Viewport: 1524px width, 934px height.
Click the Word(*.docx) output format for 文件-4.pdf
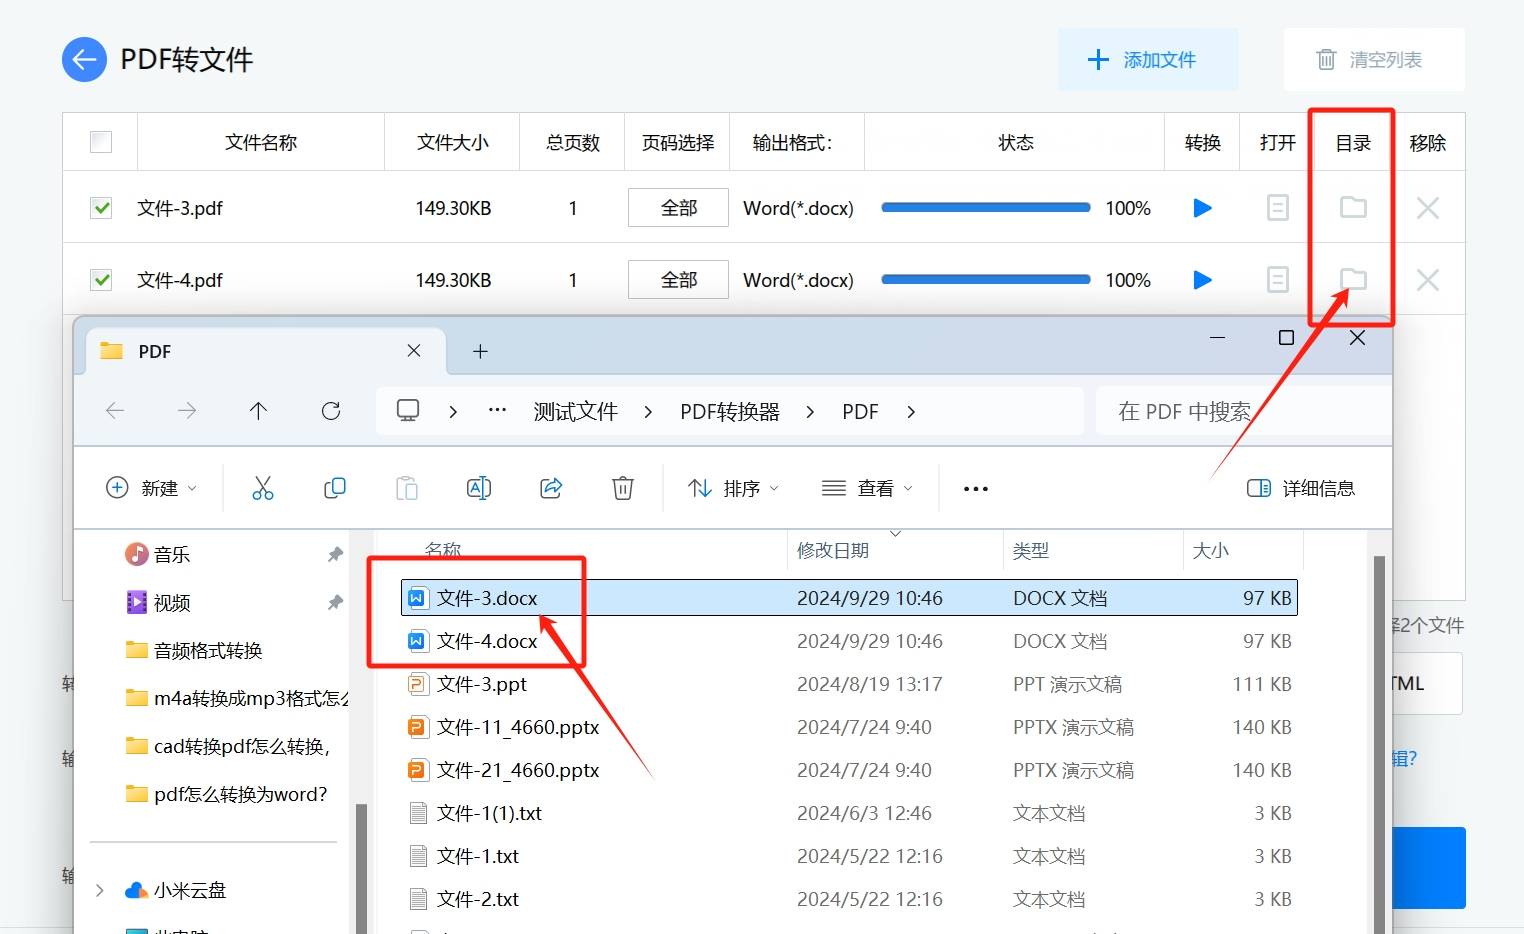pos(798,280)
